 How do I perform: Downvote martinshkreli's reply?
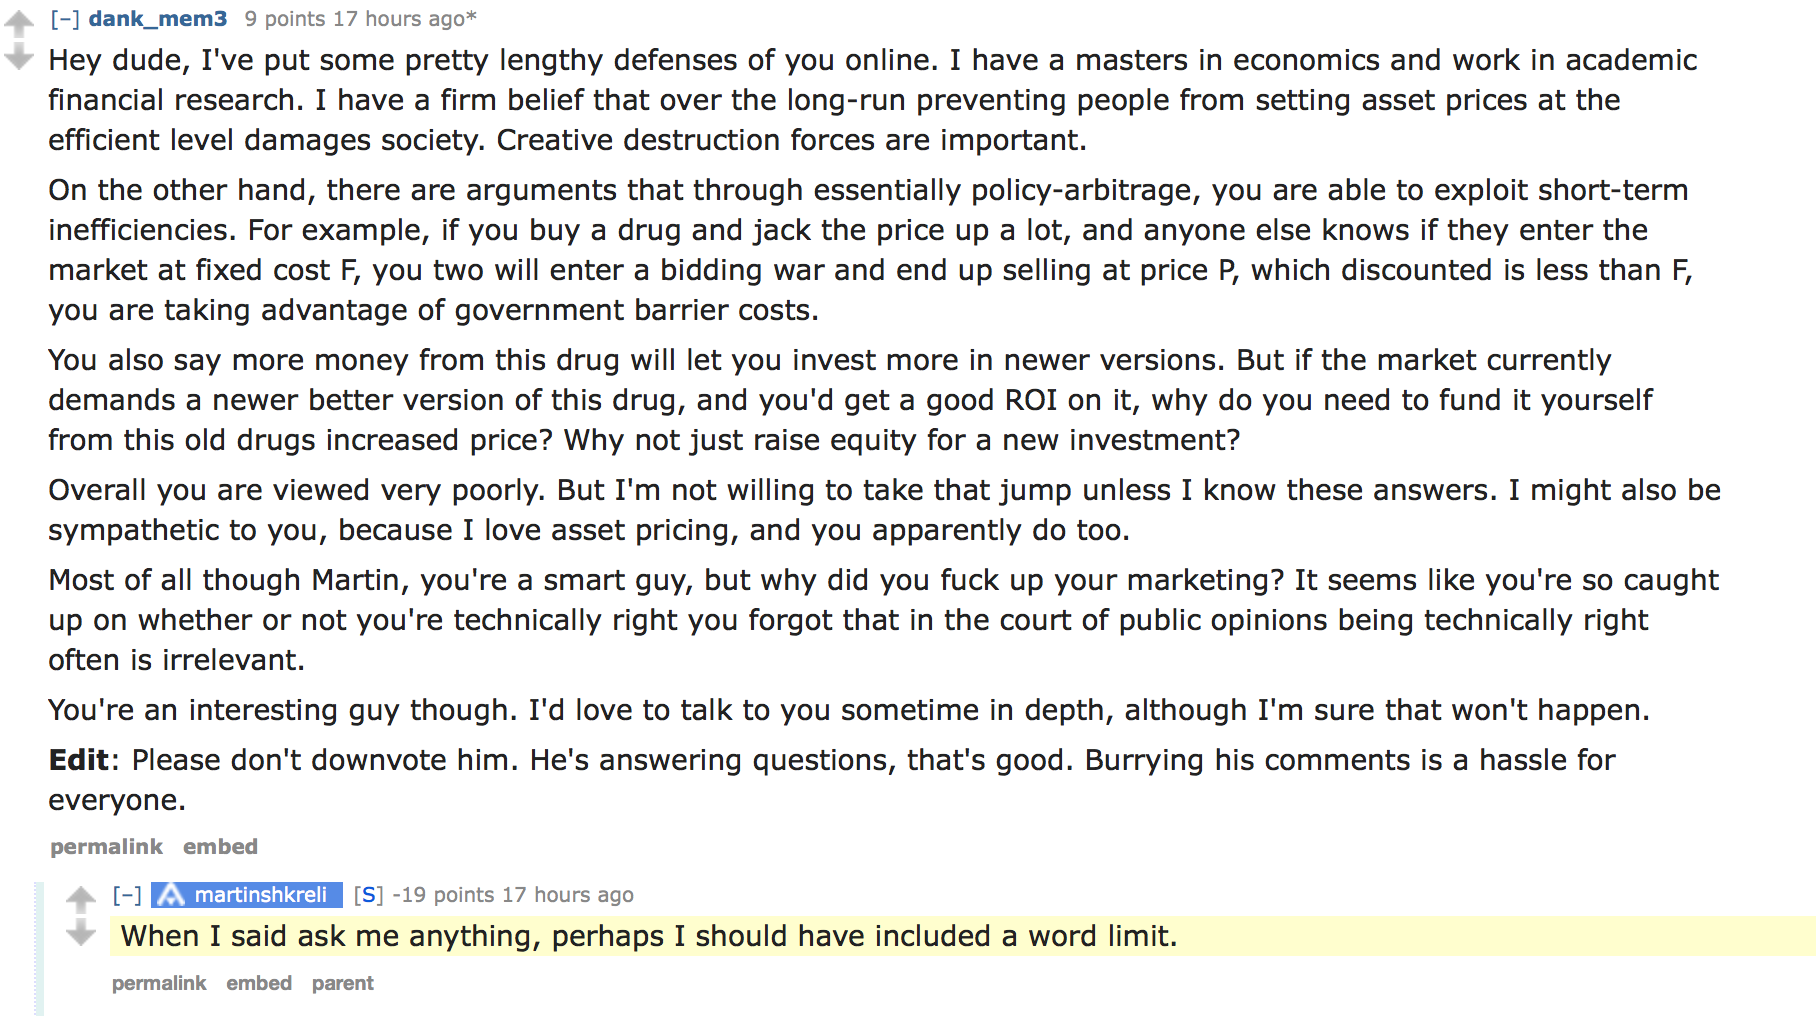[x=81, y=935]
